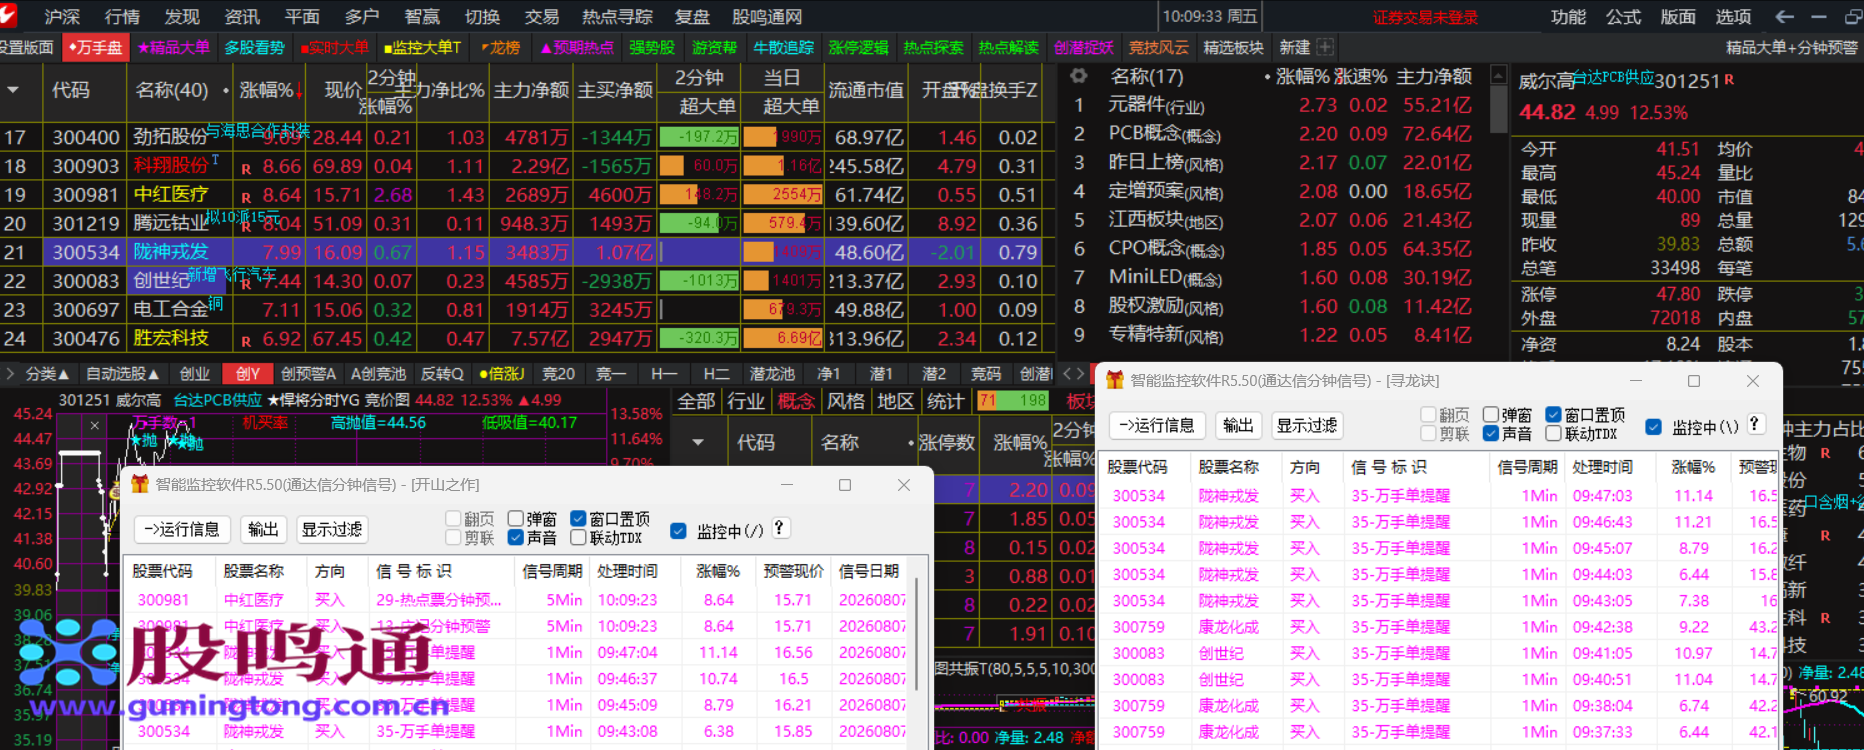
Task: Click the 证券交易未登录 status text
Action: [x=1424, y=17]
